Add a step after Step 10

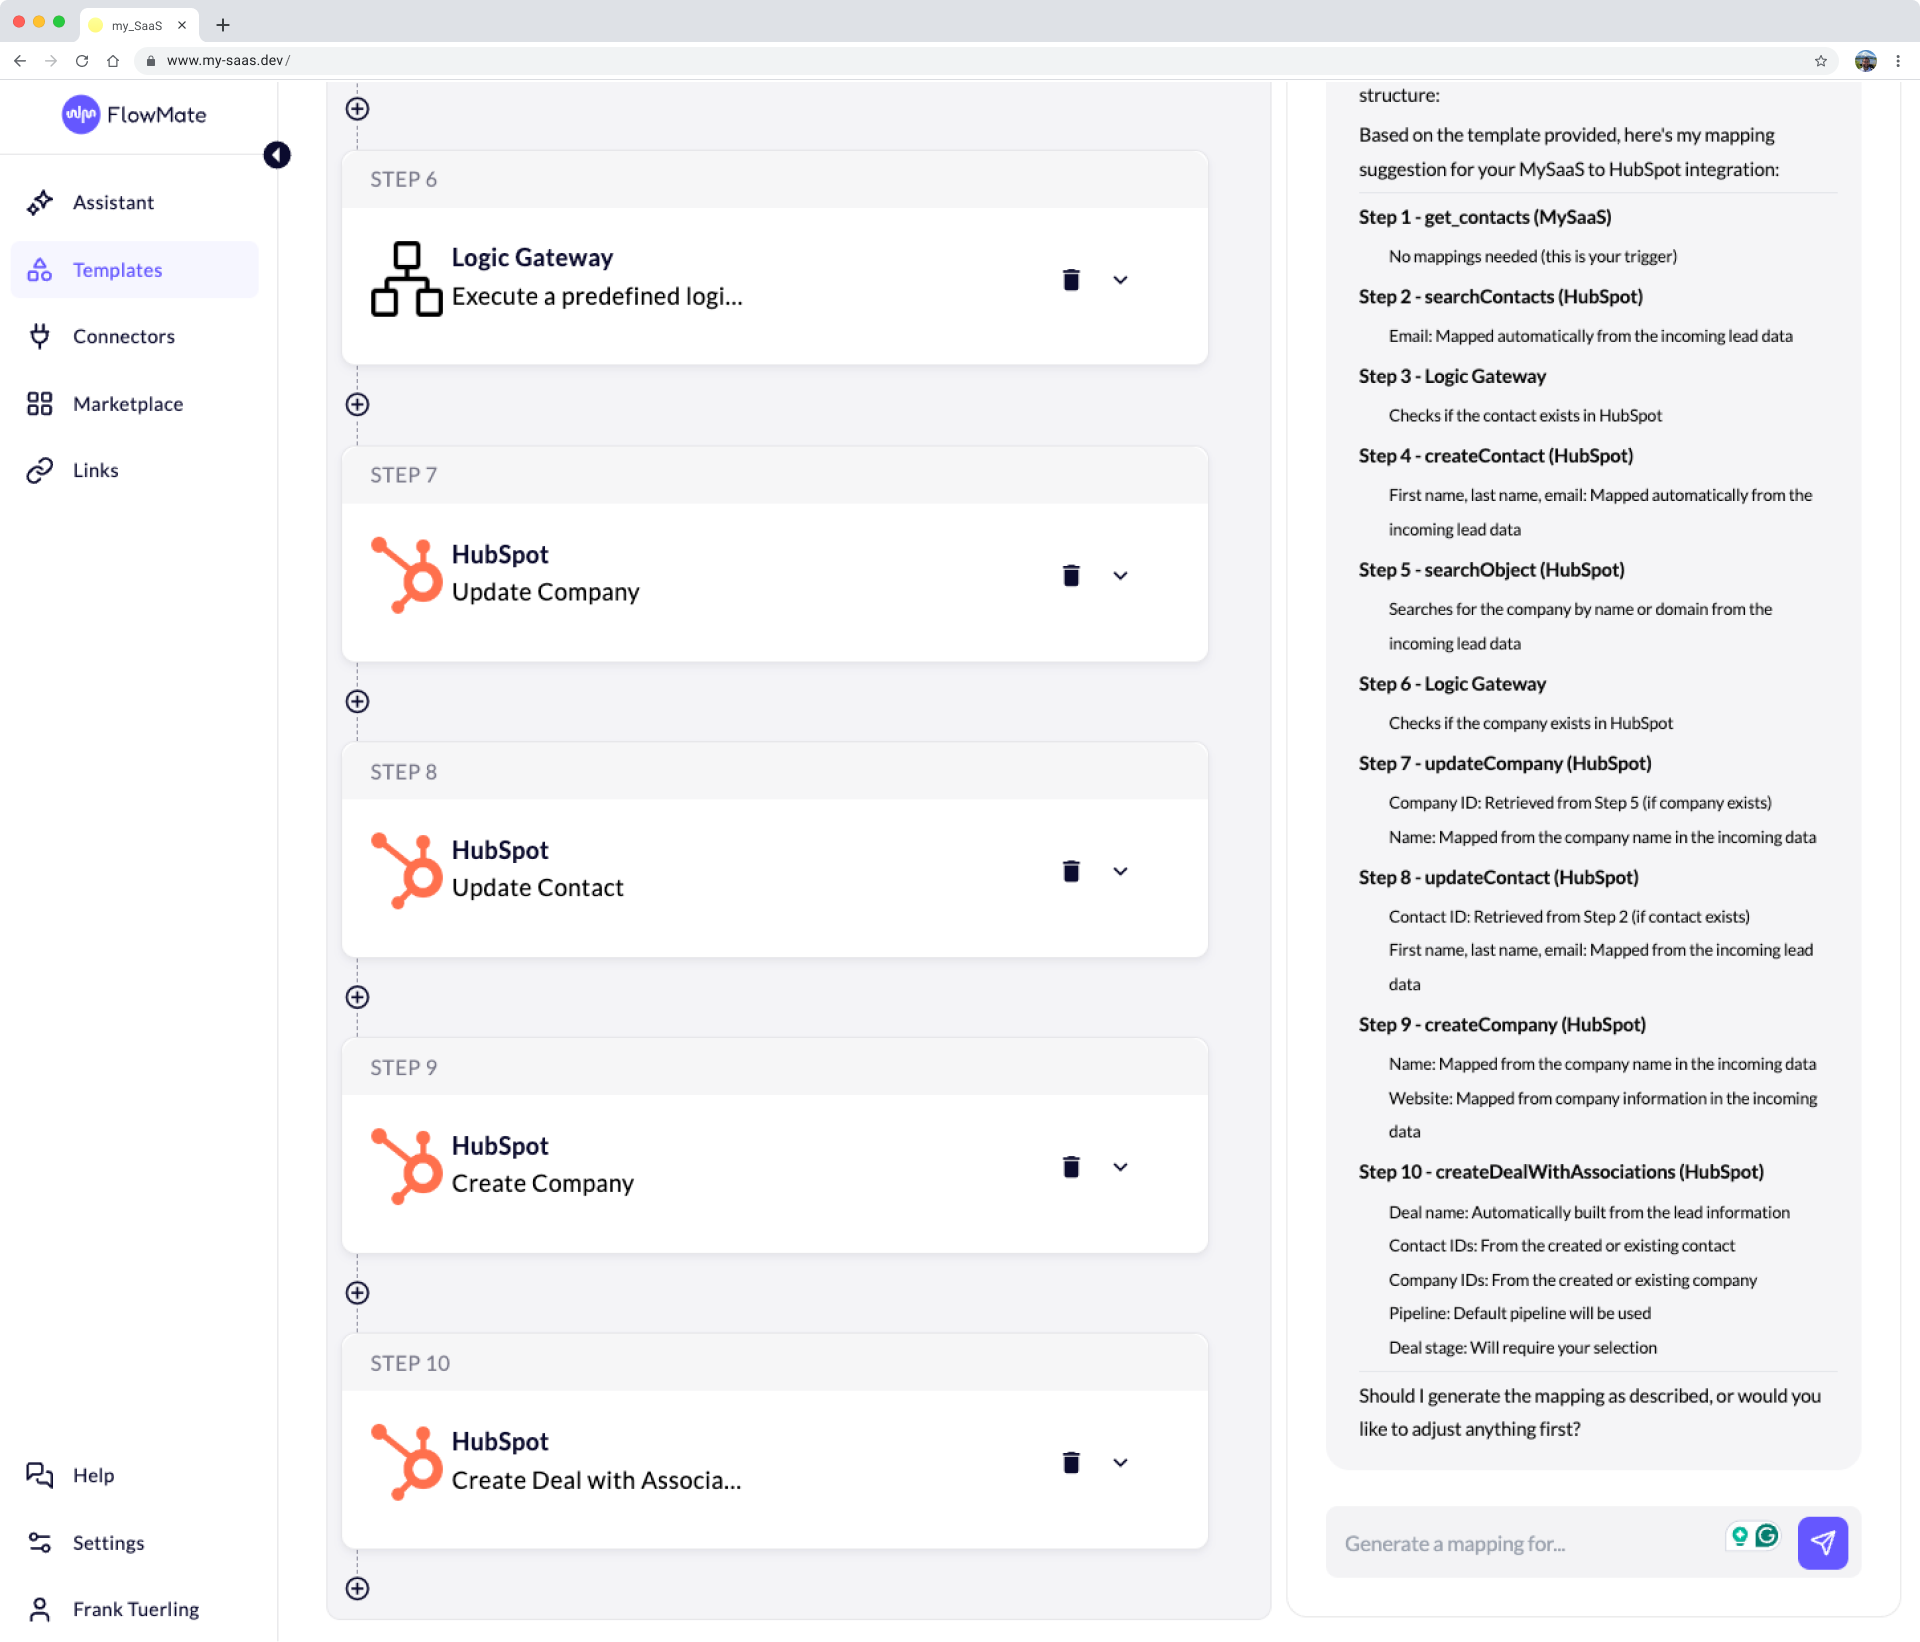357,1588
